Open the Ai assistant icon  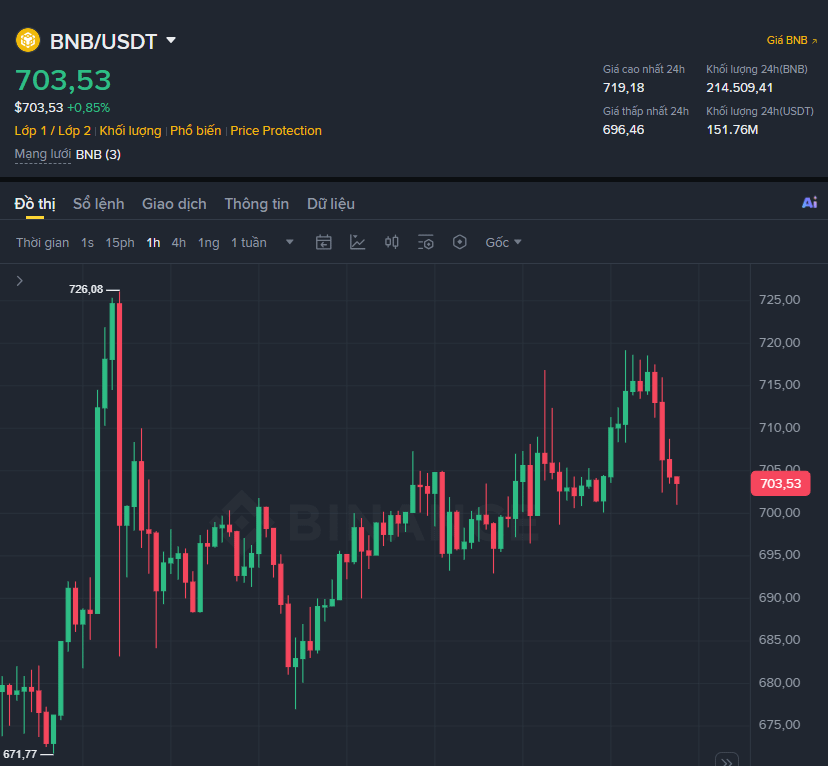[x=810, y=203]
